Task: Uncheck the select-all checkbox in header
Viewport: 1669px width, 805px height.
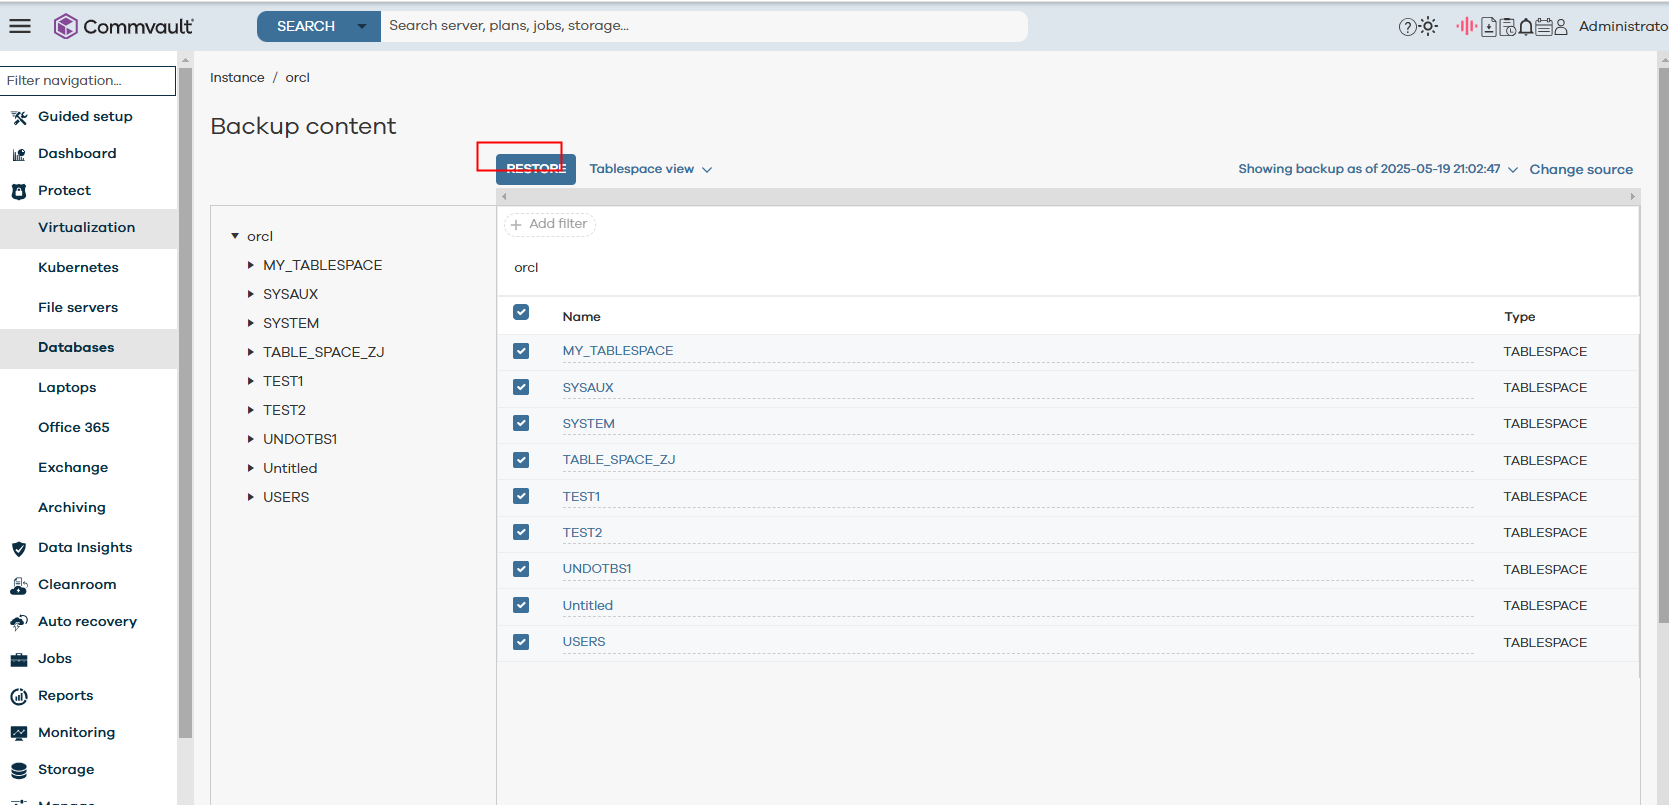Action: [521, 312]
